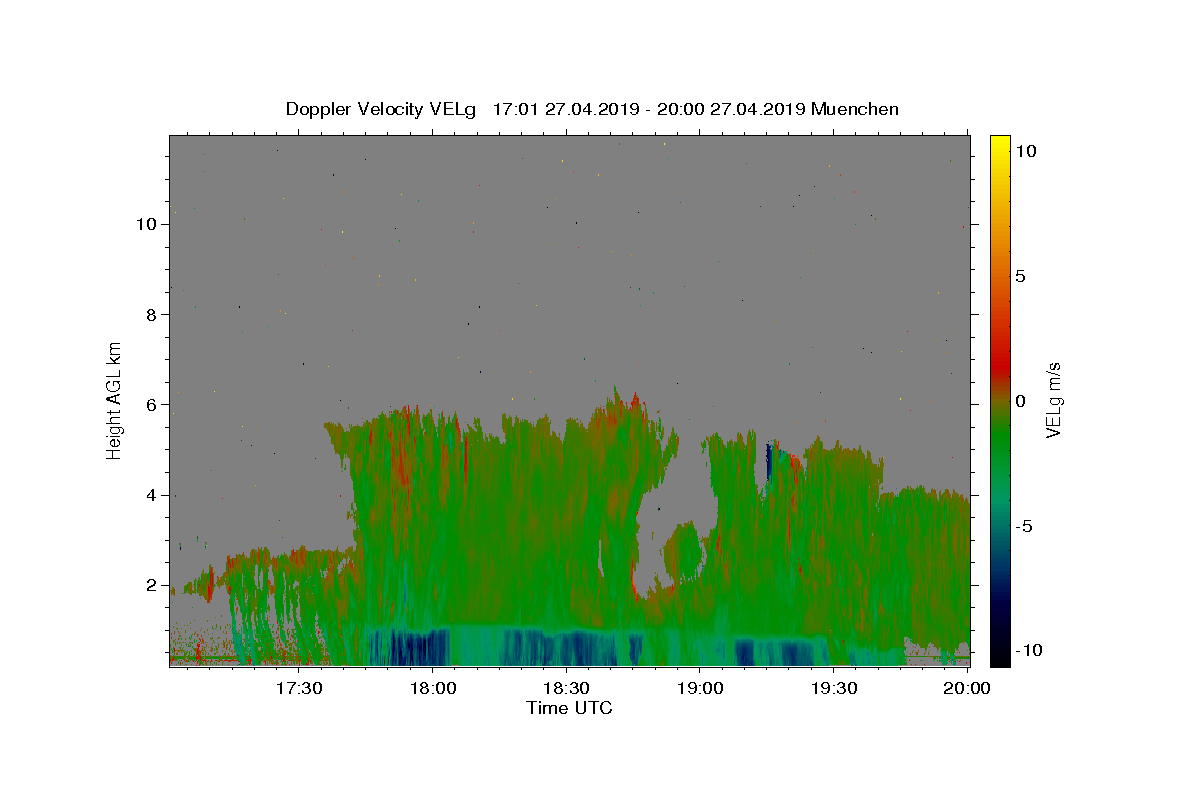Click the '18:00' time tick label
Image resolution: width=1200 pixels, height=800 pixels.
[x=432, y=688]
